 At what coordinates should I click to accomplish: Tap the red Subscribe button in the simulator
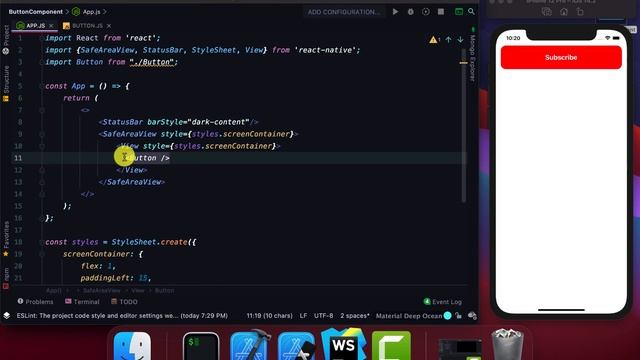tap(561, 58)
